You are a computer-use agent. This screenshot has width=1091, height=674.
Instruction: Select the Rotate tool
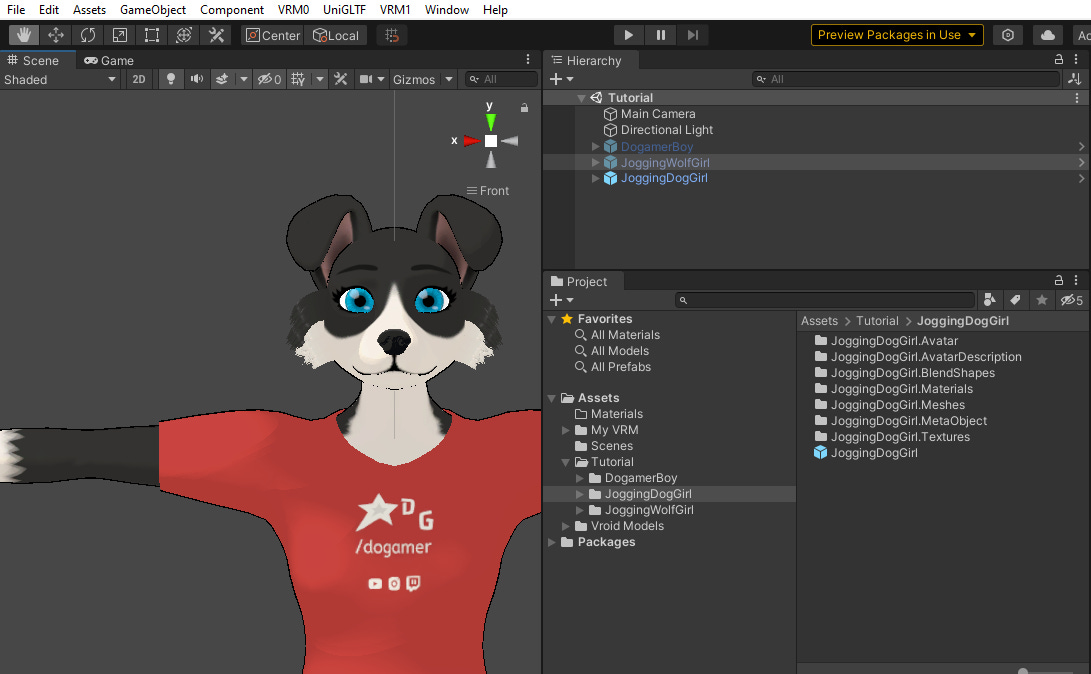pos(88,35)
